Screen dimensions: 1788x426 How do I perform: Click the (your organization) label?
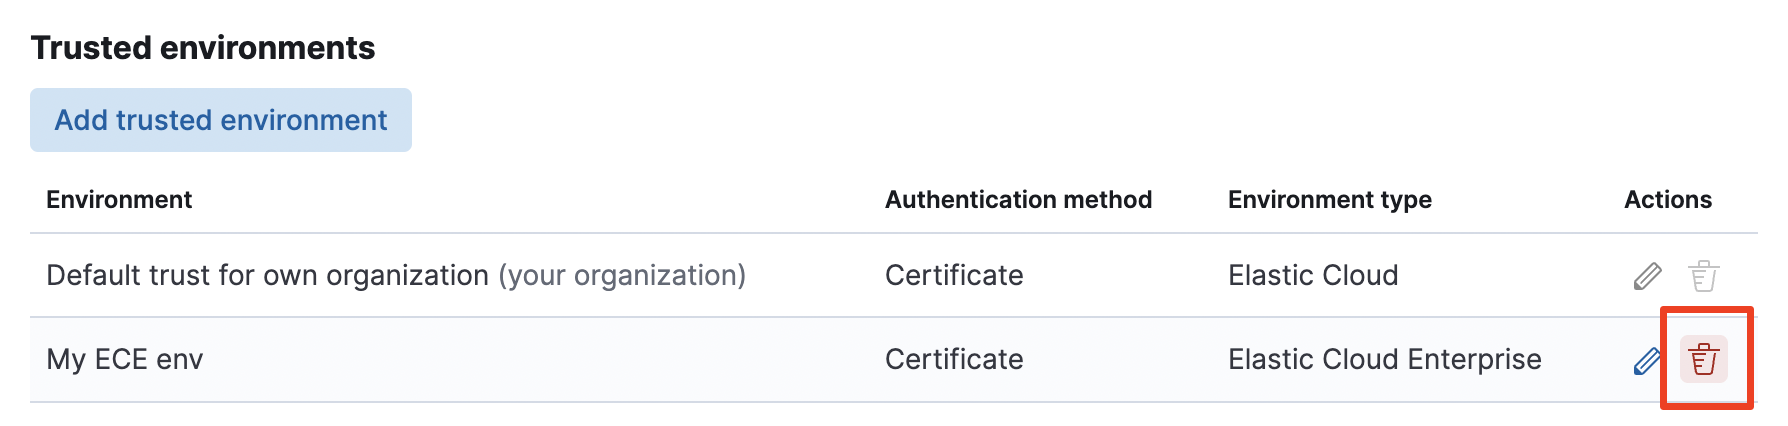[622, 275]
